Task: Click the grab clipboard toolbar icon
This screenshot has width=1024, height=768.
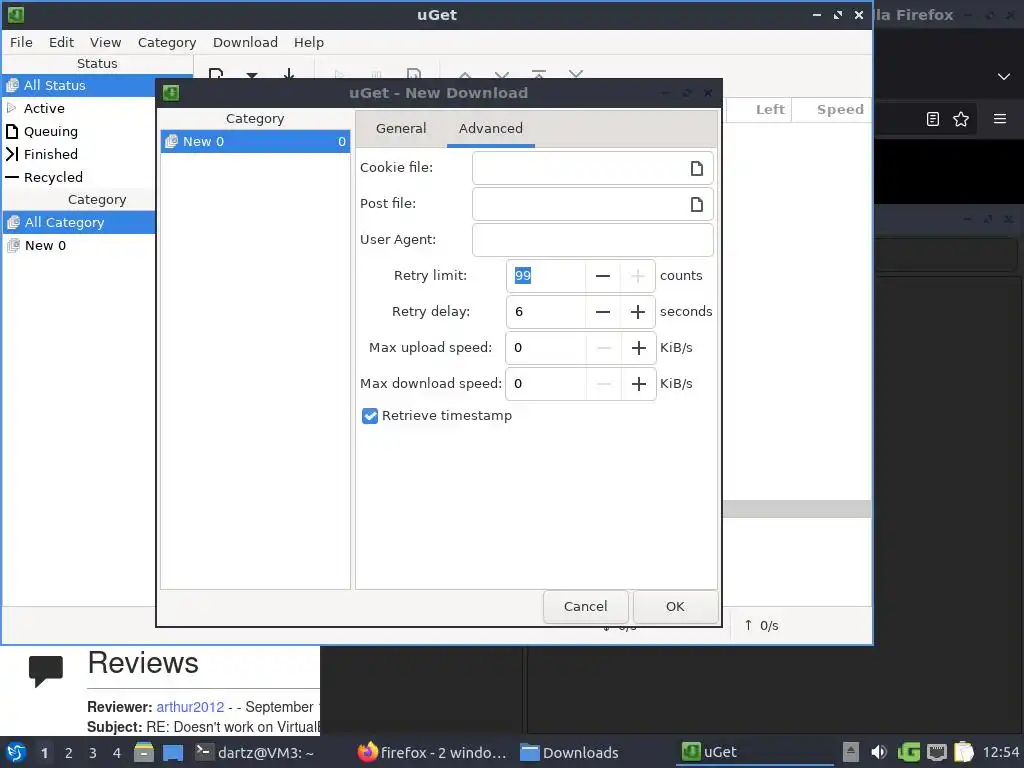Action: click(x=289, y=74)
